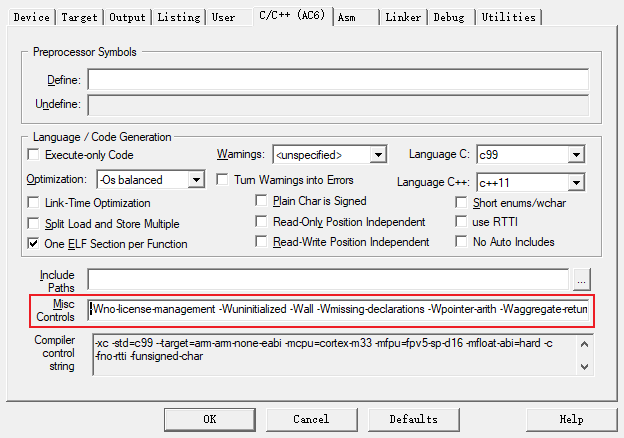
Task: Toggle Link-Time Optimization checkbox
Action: [34, 202]
